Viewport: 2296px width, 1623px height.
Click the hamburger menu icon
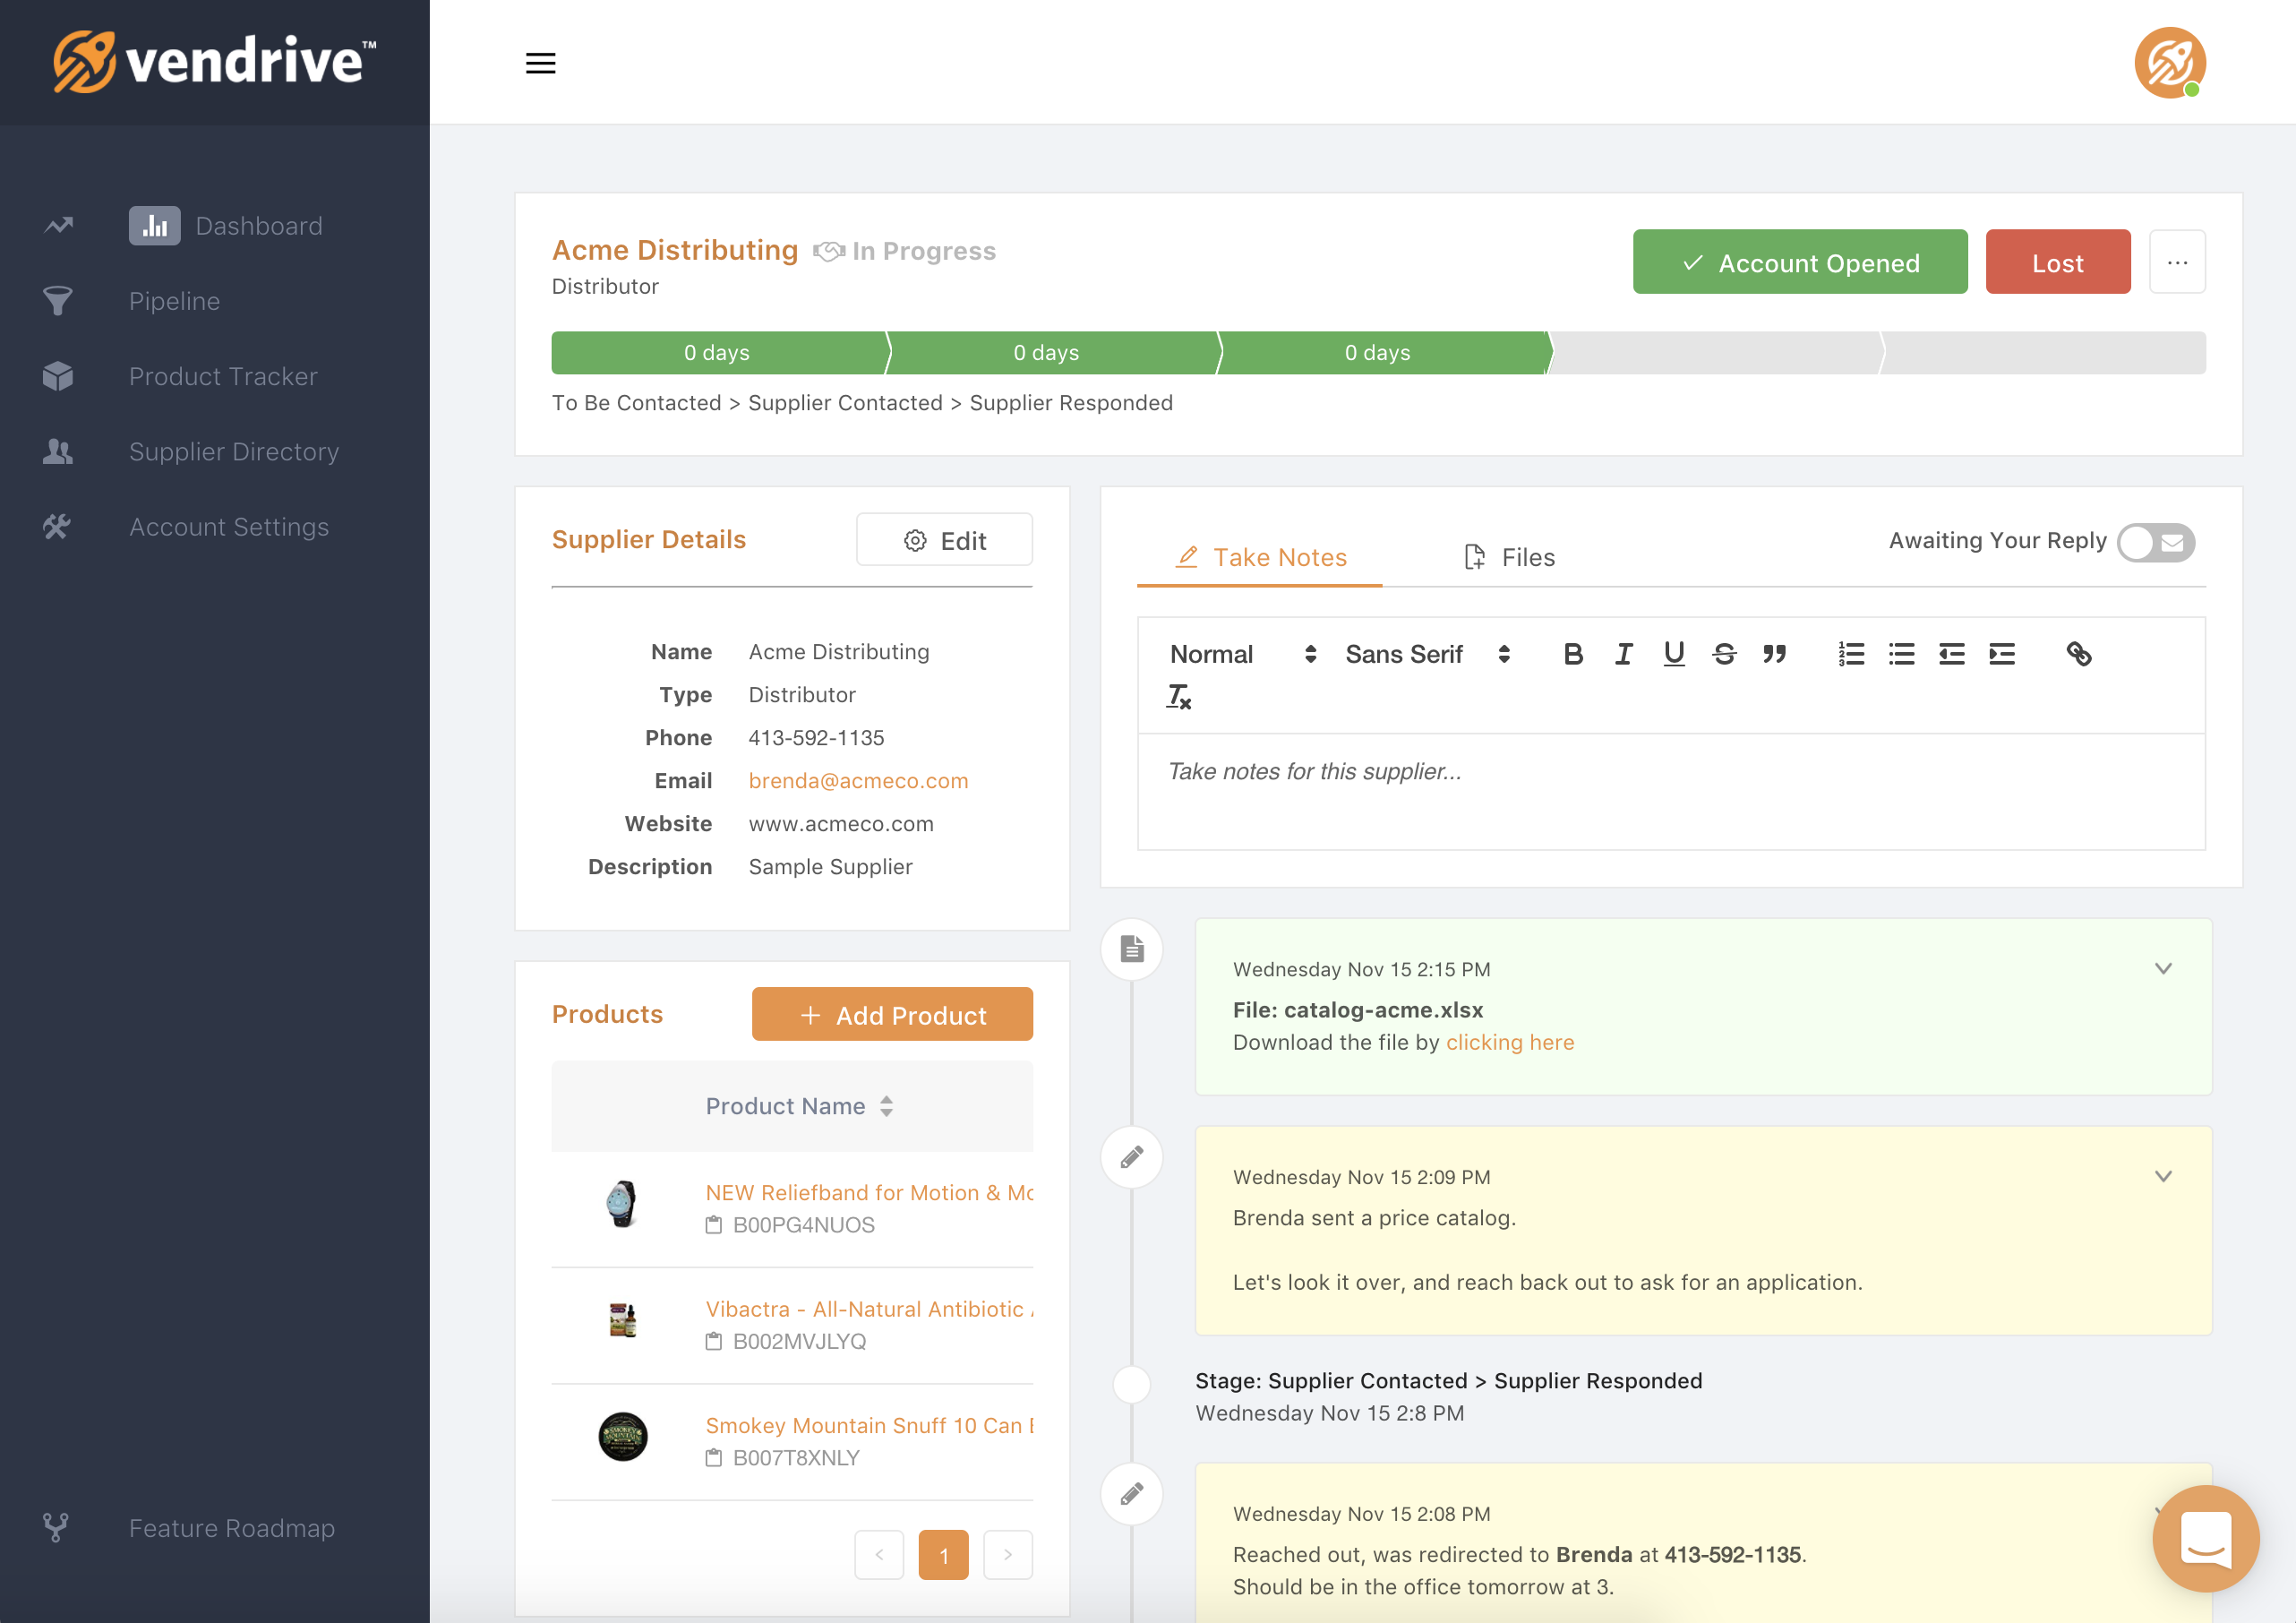540,63
